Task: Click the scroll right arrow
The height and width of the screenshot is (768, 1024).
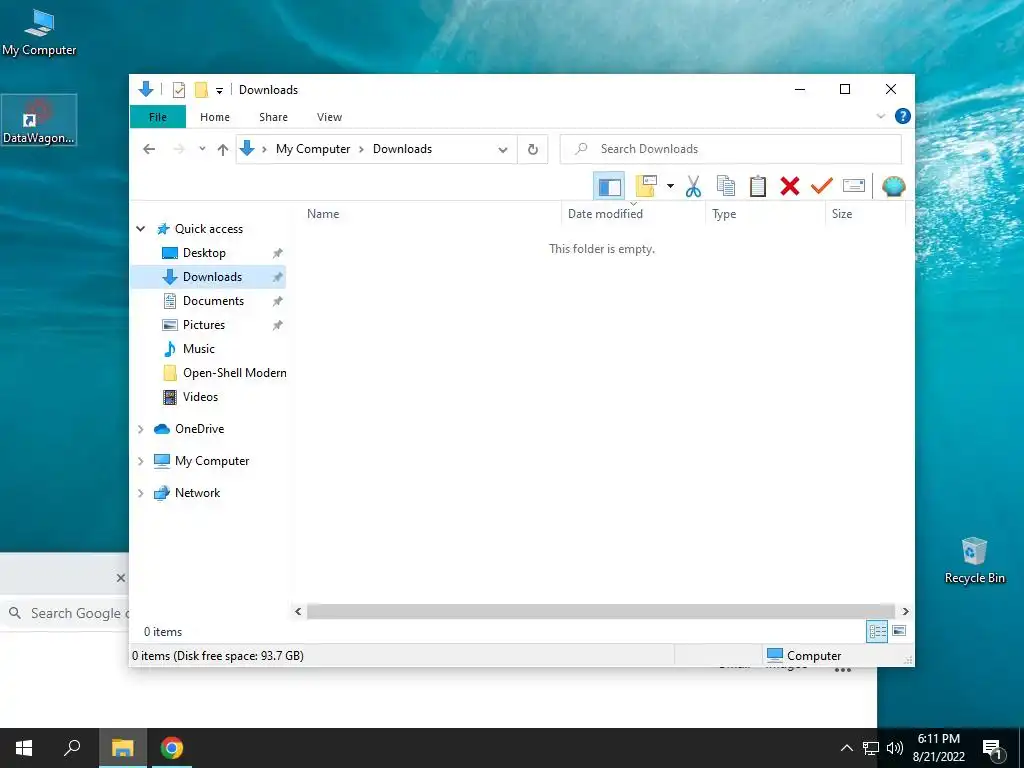Action: coord(905,611)
